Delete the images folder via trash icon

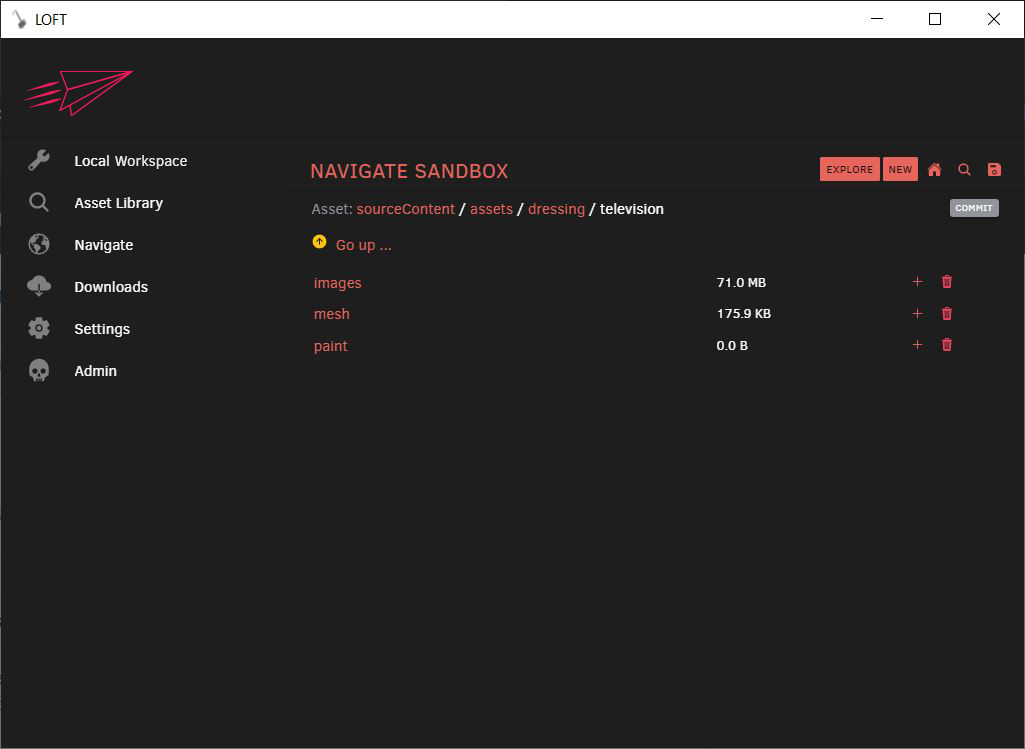[x=946, y=282]
